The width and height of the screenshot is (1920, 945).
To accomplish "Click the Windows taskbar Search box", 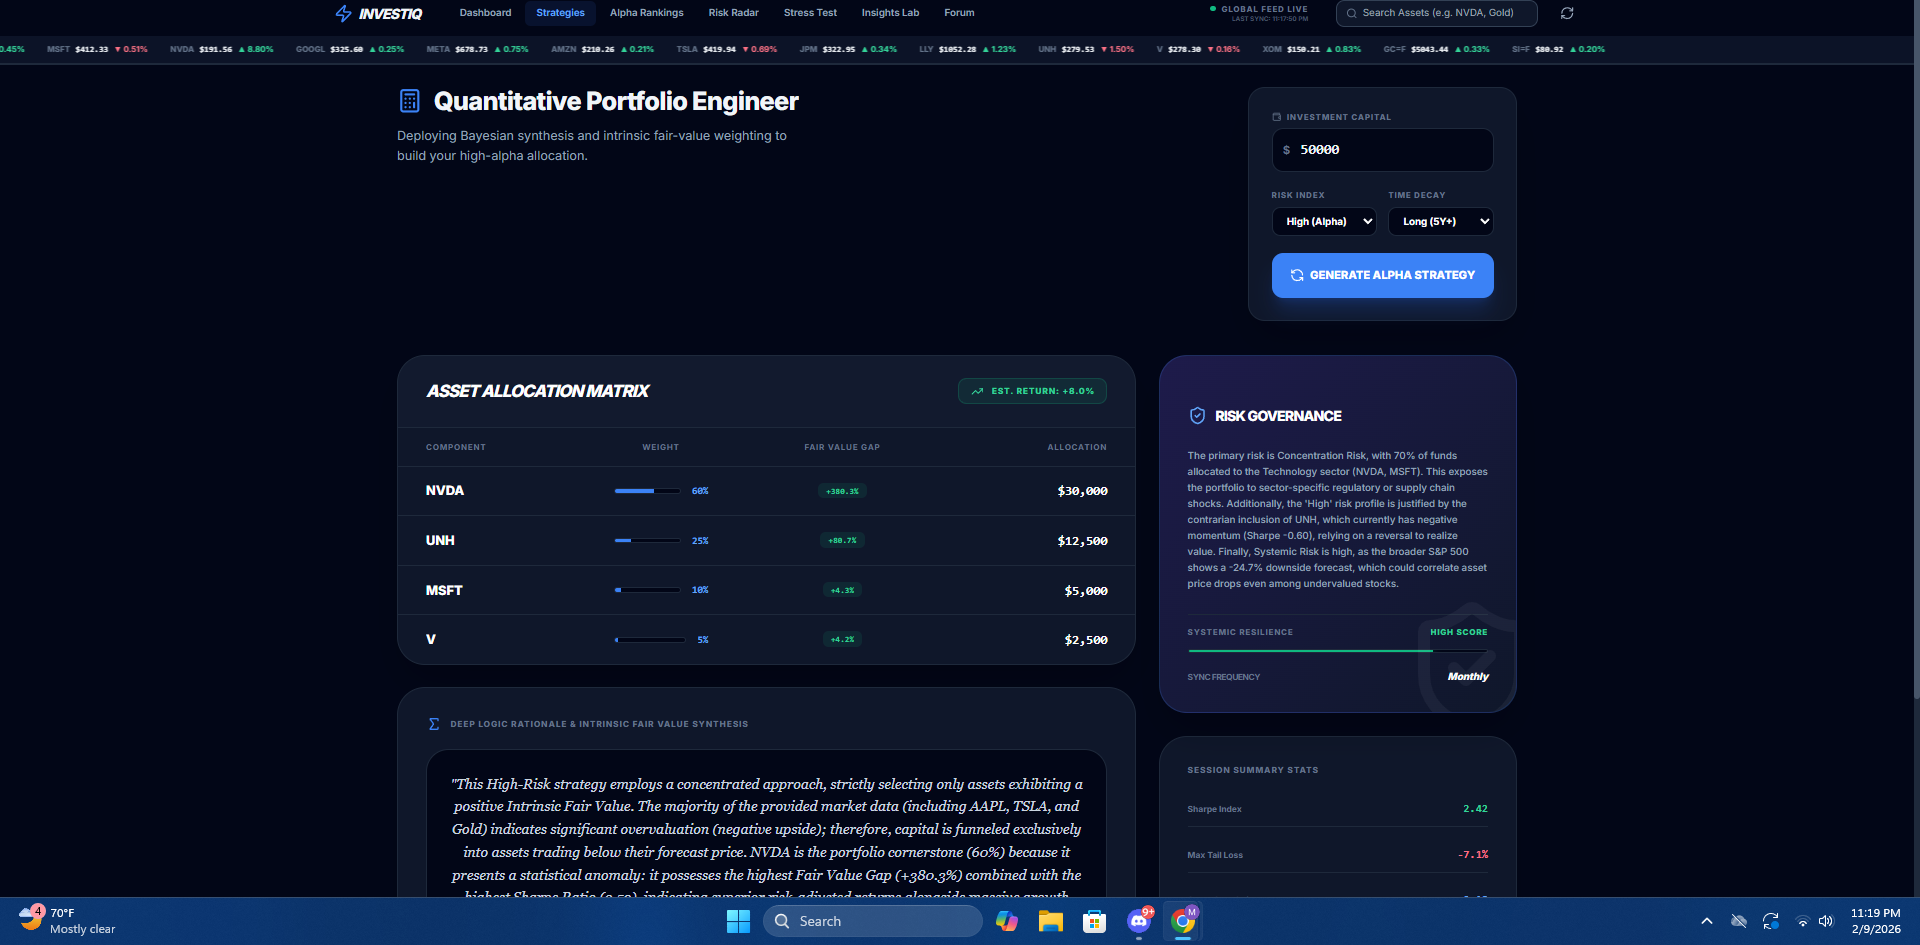I will [x=873, y=921].
